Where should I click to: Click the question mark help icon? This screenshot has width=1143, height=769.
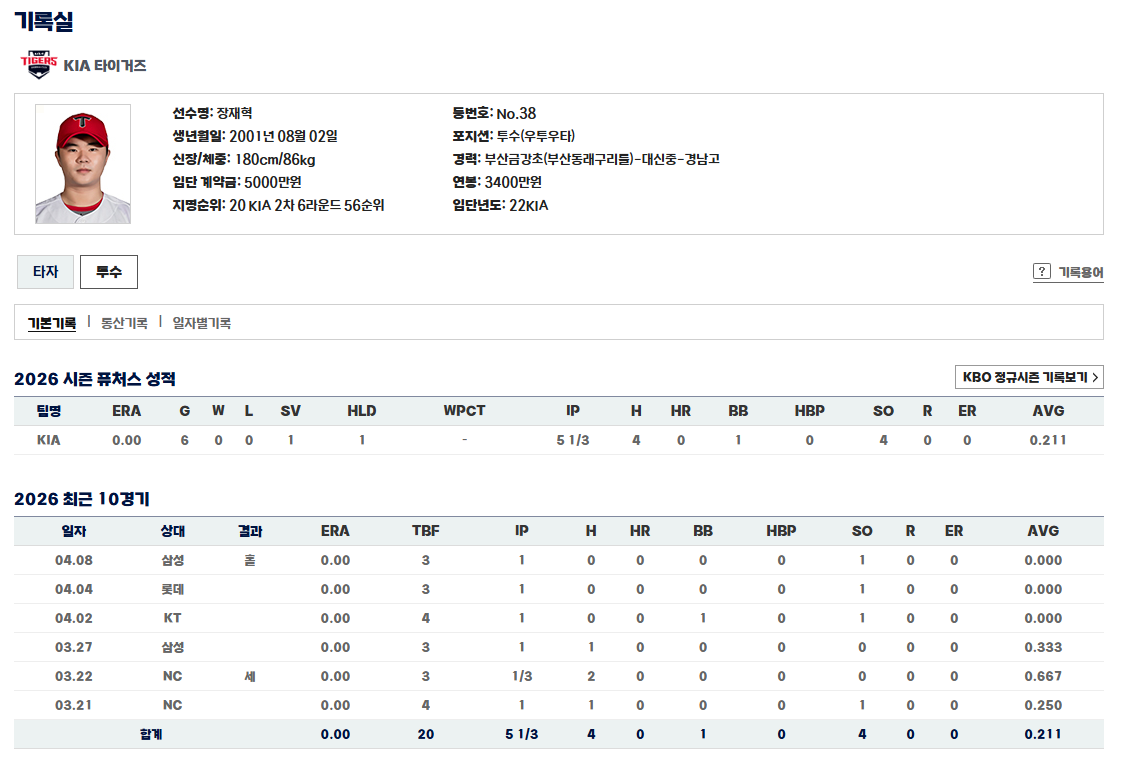point(1042,272)
